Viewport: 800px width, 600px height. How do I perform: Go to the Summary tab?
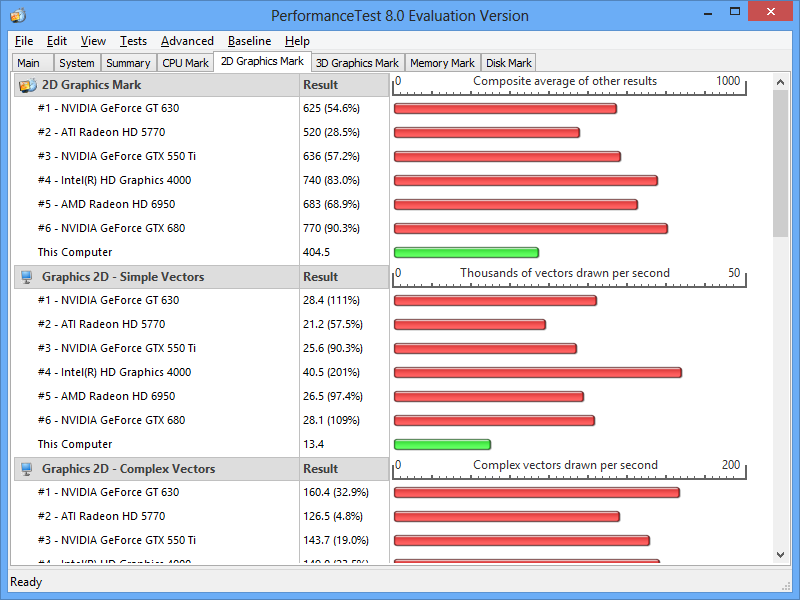pyautogui.click(x=129, y=63)
